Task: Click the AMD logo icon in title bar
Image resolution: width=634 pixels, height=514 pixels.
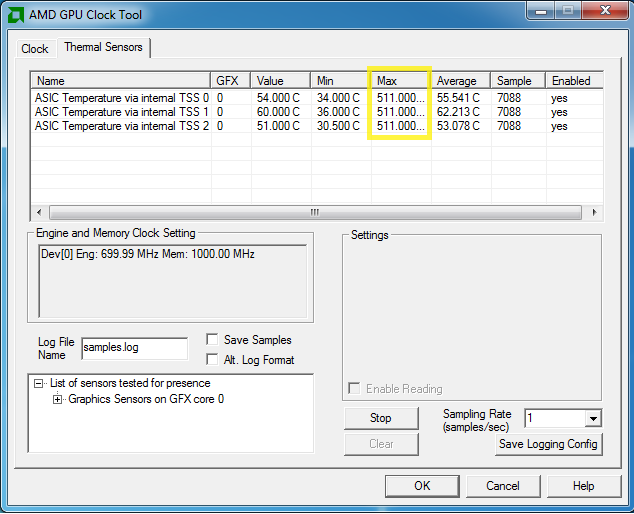Action: pos(16,15)
